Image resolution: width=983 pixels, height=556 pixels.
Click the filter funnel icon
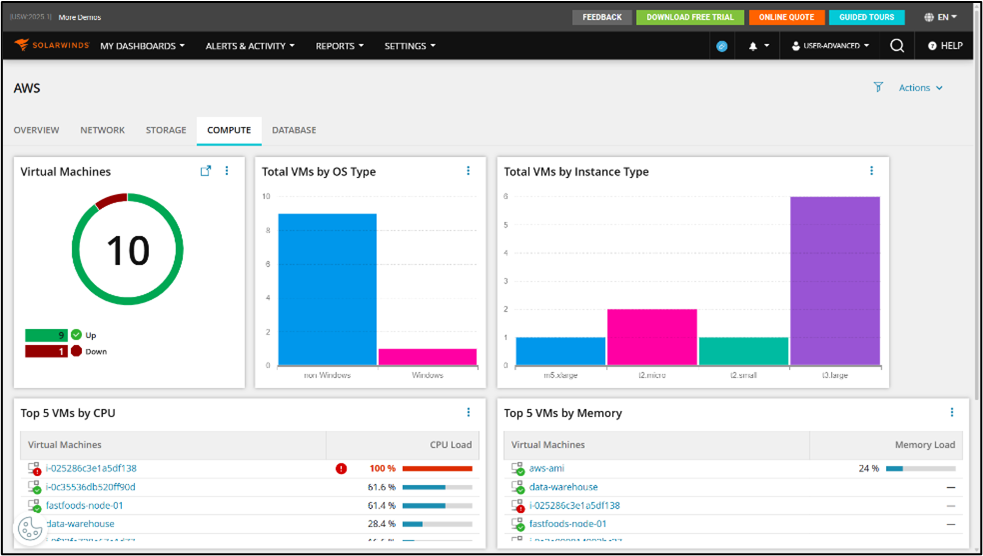[878, 87]
